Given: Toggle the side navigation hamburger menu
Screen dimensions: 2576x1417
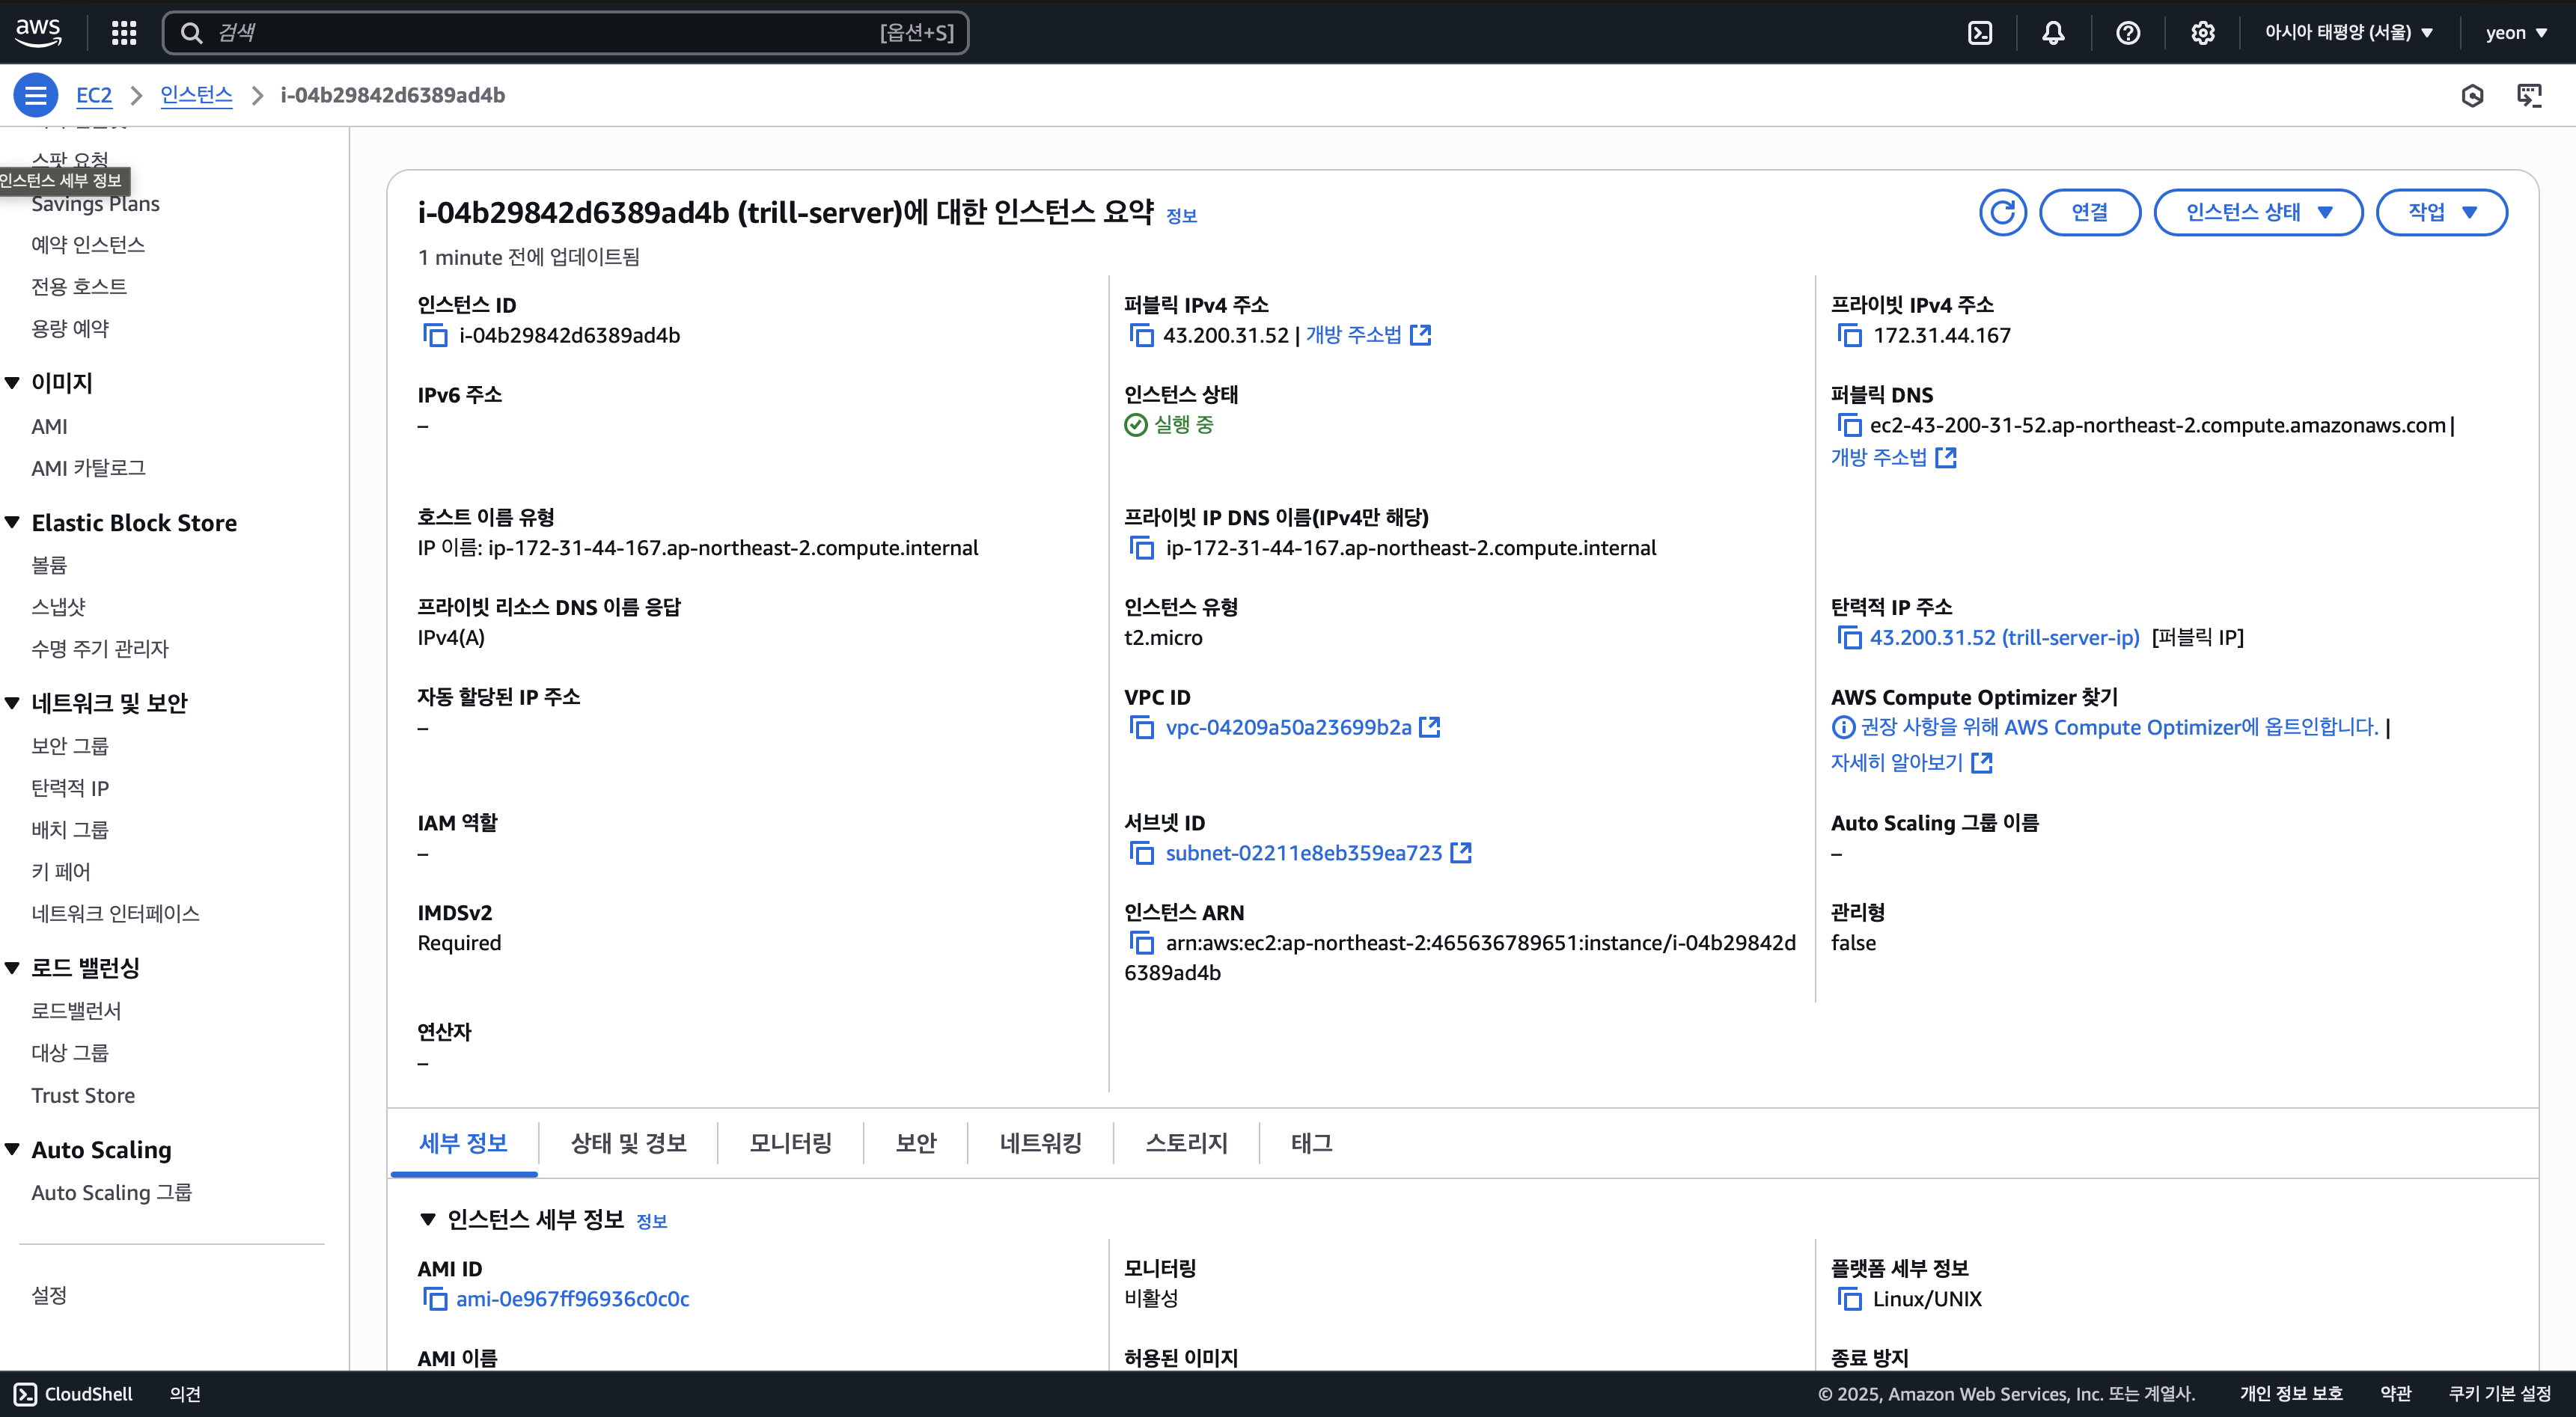Looking at the screenshot, I should pyautogui.click(x=35, y=95).
